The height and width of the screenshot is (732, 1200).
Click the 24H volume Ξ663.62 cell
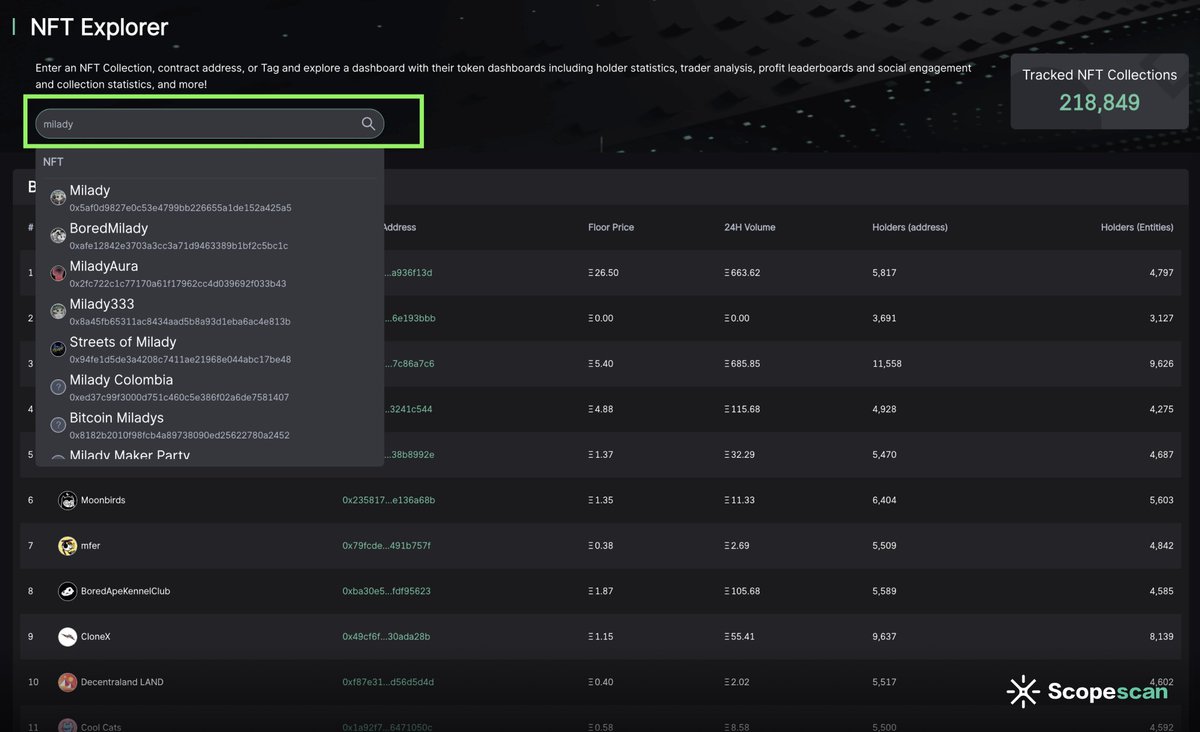[742, 273]
